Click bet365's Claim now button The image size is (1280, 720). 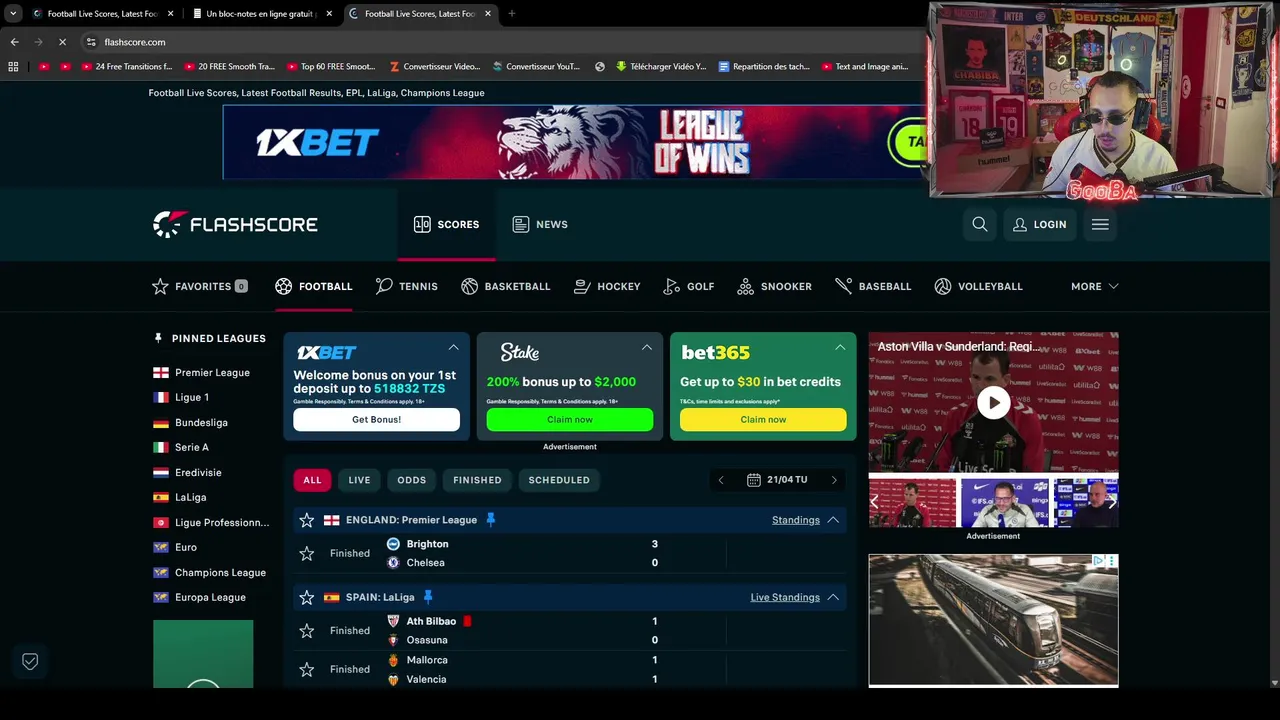point(763,420)
